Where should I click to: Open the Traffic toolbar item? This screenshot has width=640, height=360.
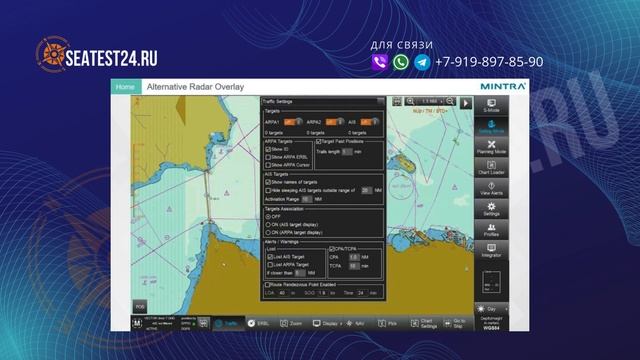(x=227, y=323)
